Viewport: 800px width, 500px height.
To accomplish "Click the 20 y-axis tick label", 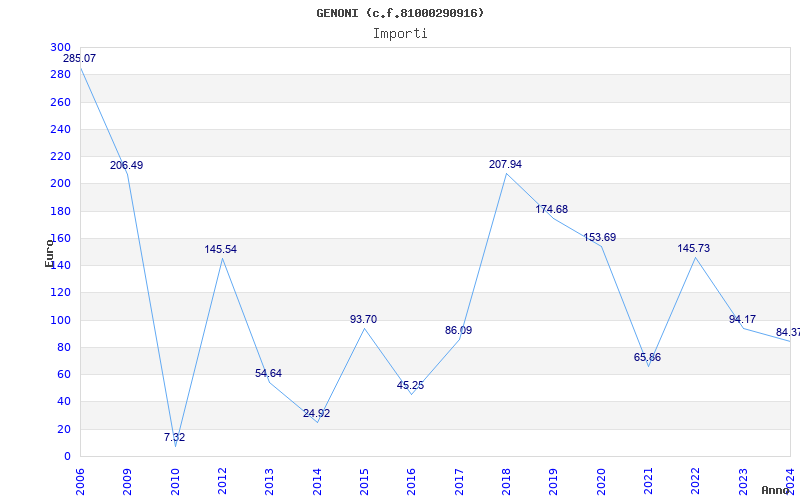I will pos(64,430).
